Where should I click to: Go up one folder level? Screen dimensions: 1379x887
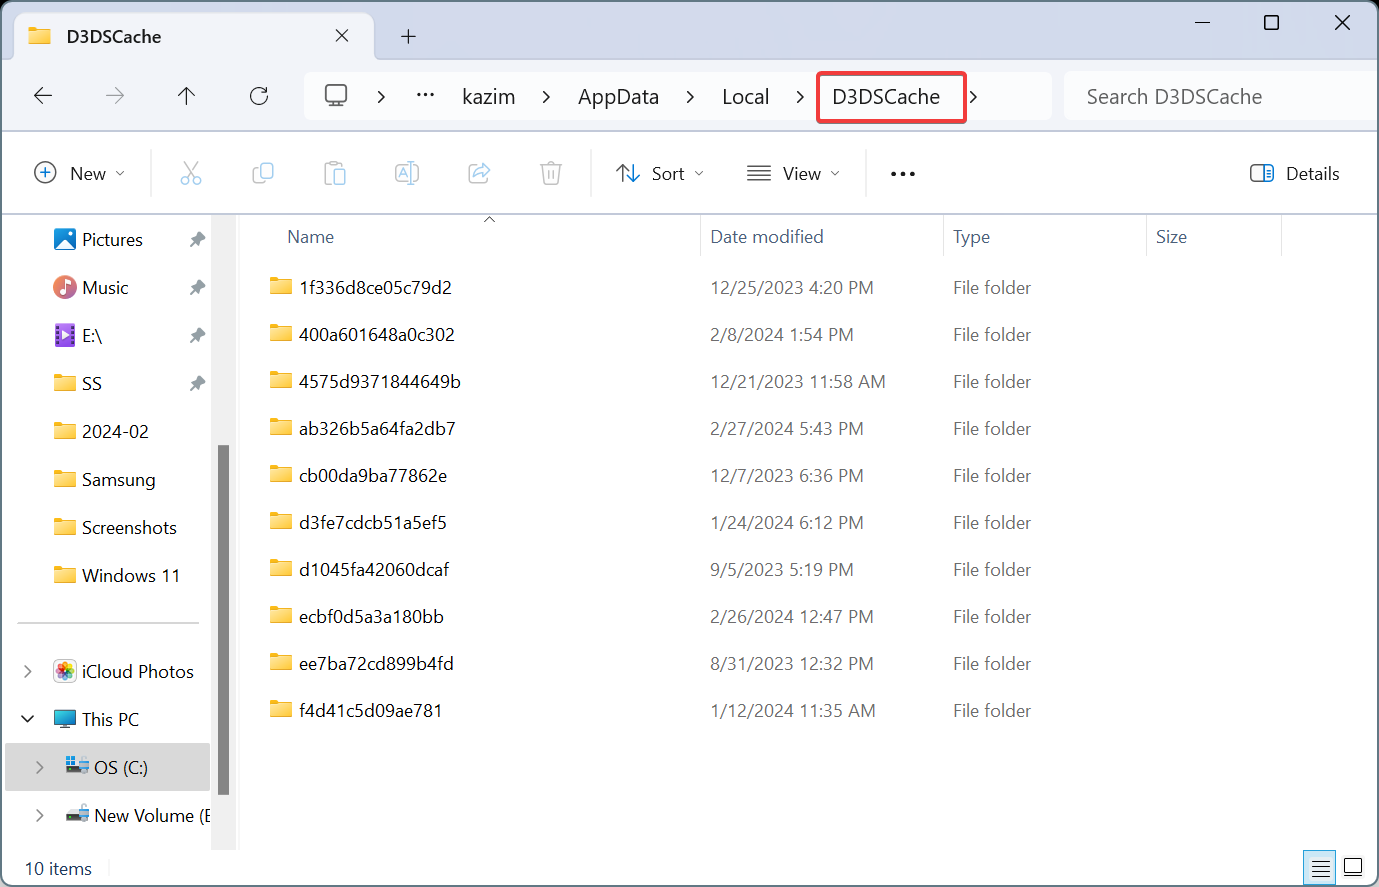[x=186, y=96]
